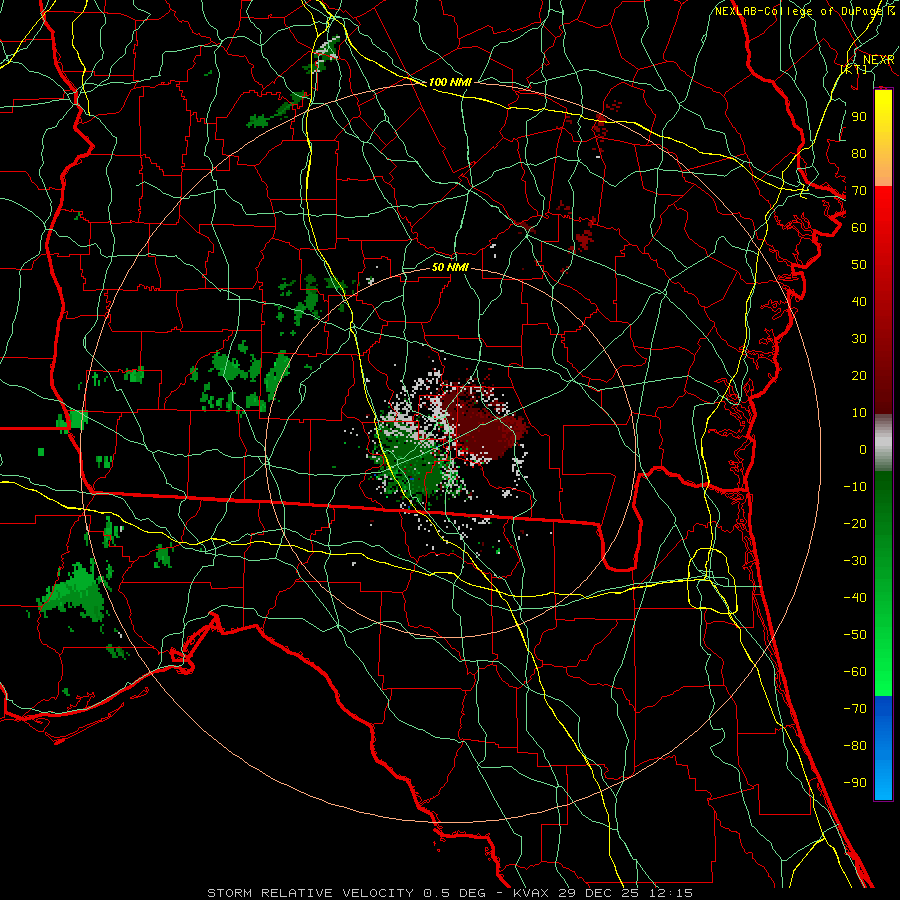
Task: Select the positive 70 value on the velocity scale
Action: [859, 191]
